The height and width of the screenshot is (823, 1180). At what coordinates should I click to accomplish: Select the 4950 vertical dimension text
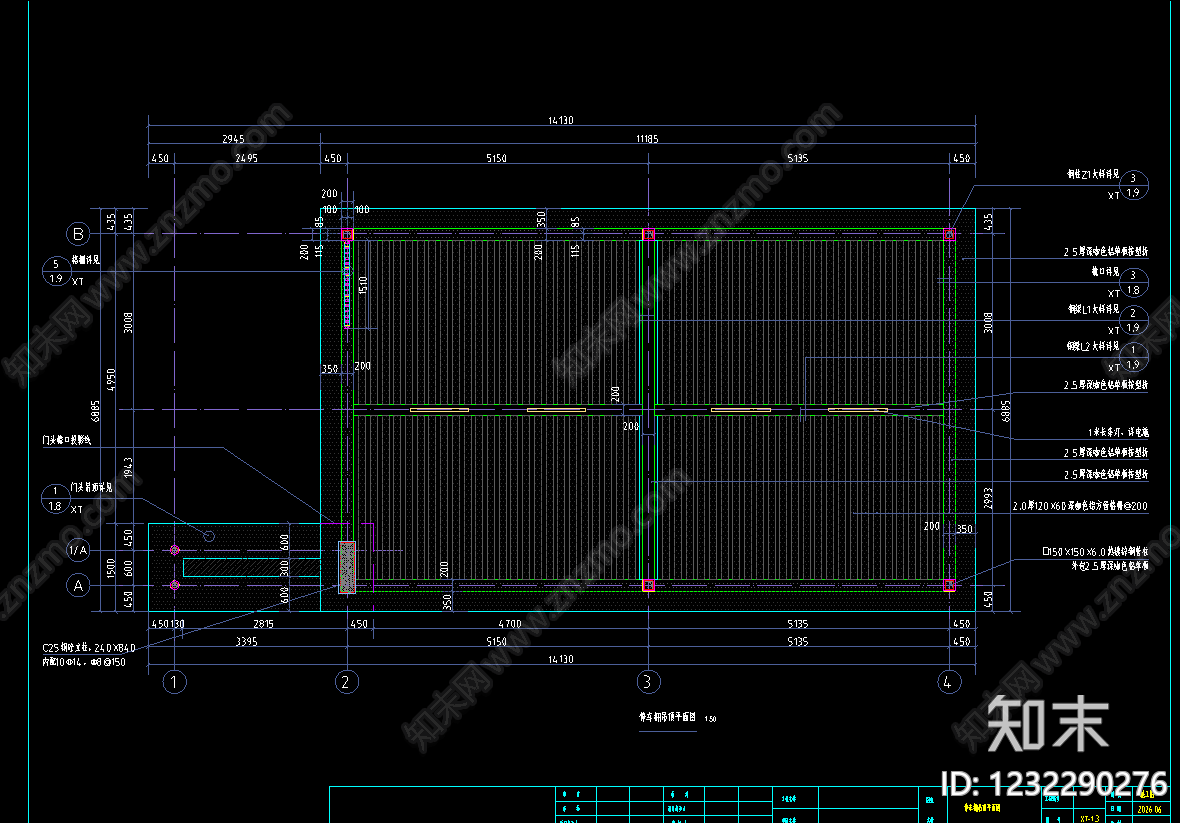point(111,379)
